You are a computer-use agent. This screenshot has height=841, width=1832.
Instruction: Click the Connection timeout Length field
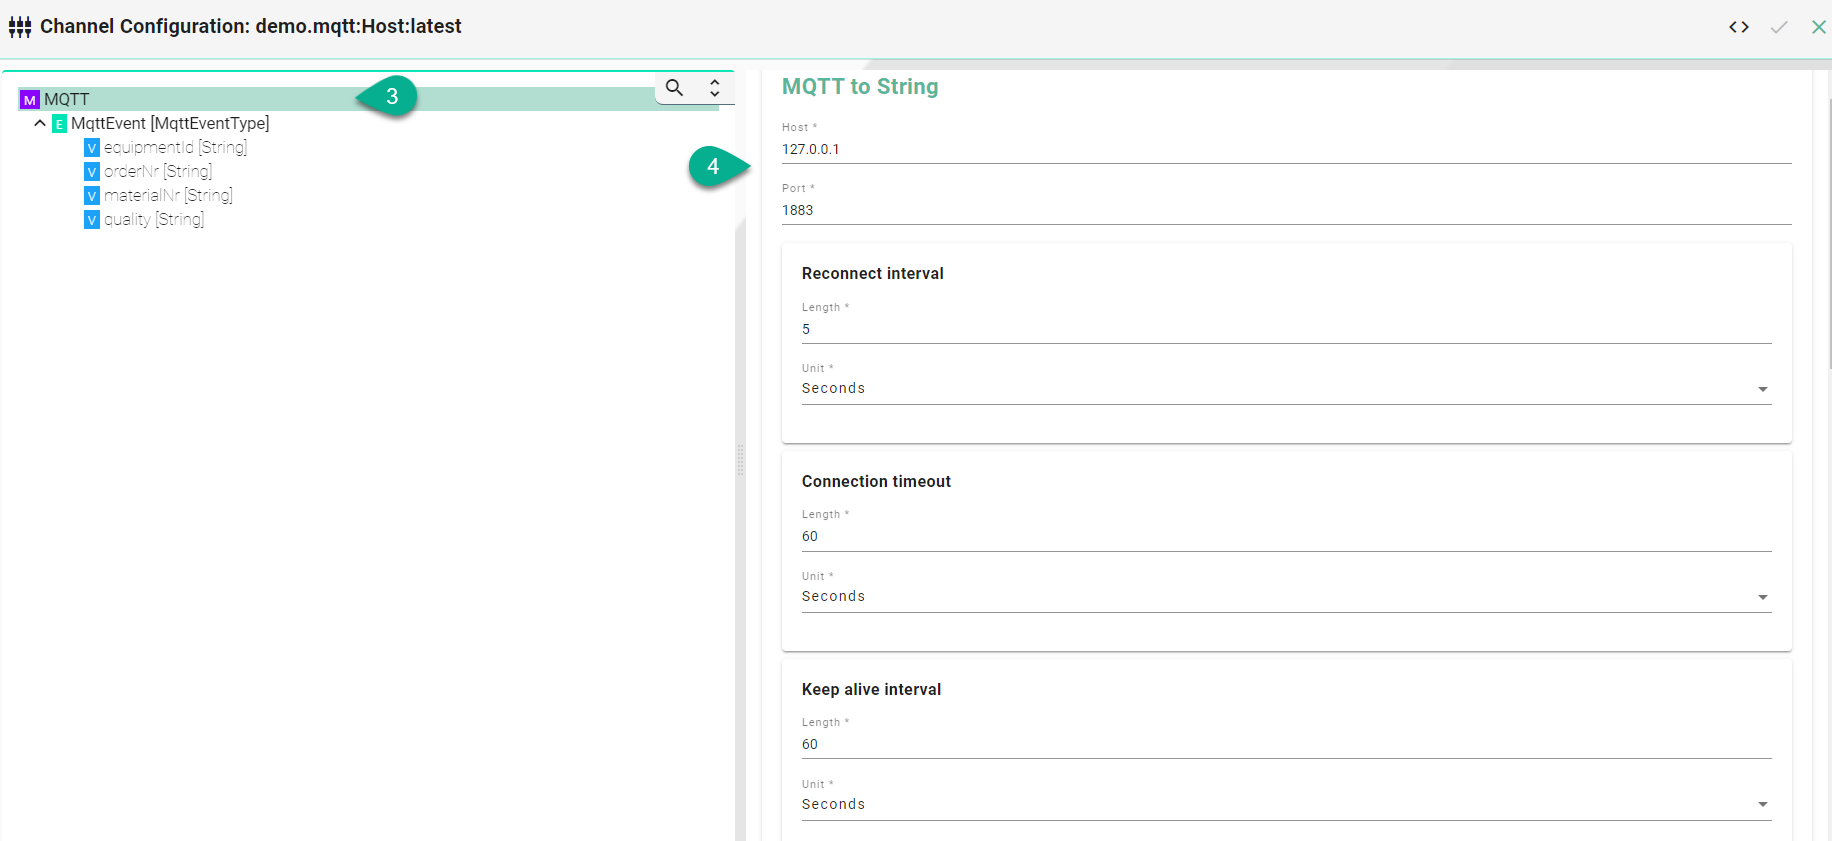pos(1285,537)
